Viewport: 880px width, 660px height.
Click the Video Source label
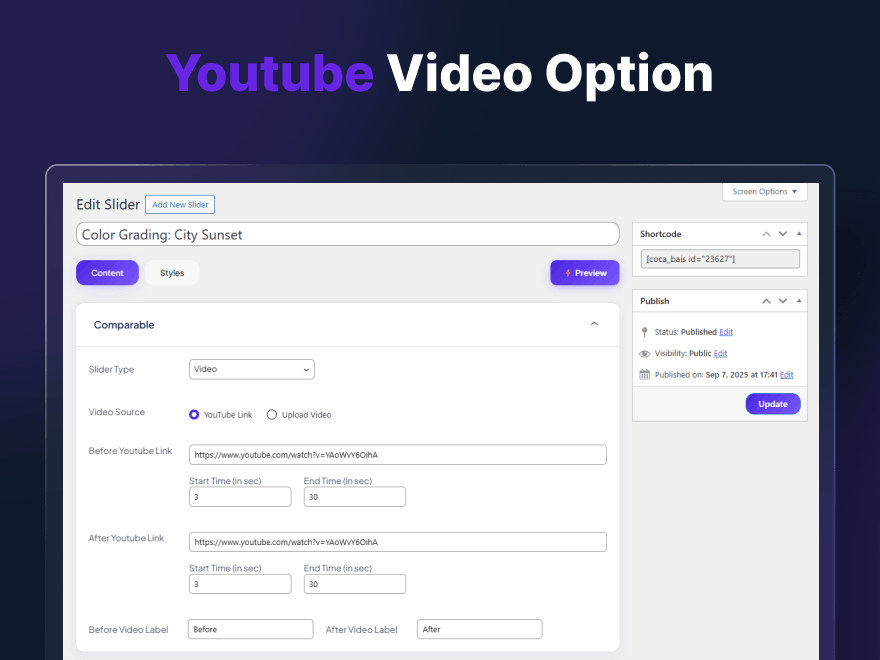(x=117, y=412)
